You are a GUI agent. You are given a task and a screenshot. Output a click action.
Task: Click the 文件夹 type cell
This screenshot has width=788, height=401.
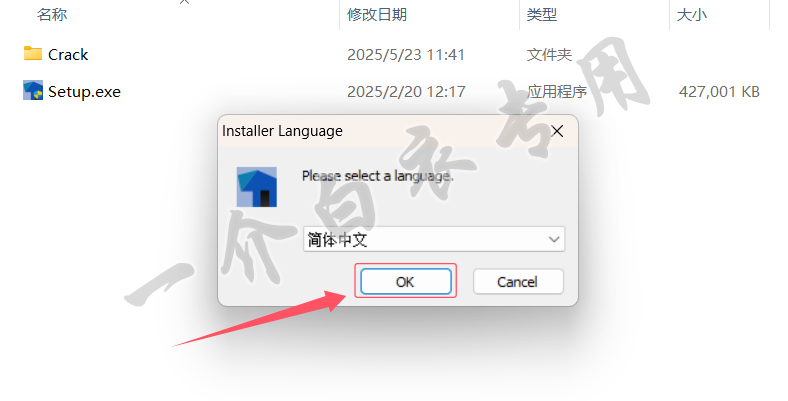coord(549,54)
